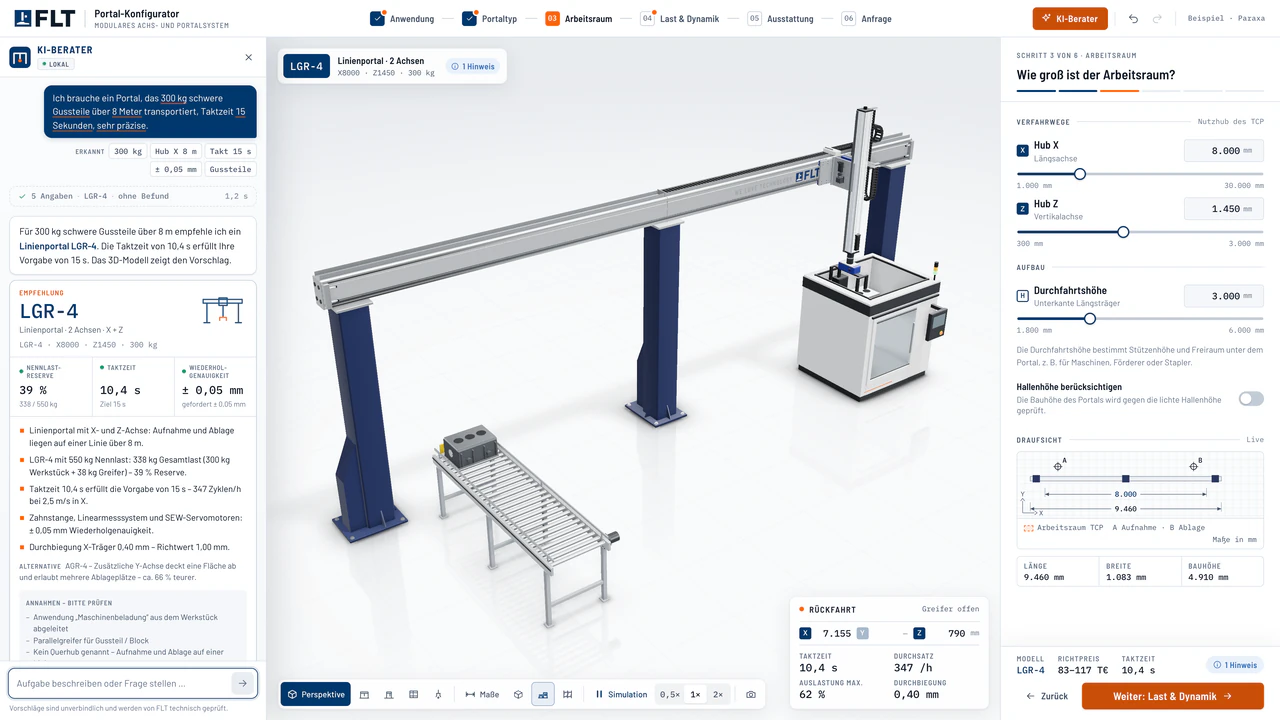The width and height of the screenshot is (1280, 720).
Task: Click the screenshot camera icon
Action: tap(751, 694)
